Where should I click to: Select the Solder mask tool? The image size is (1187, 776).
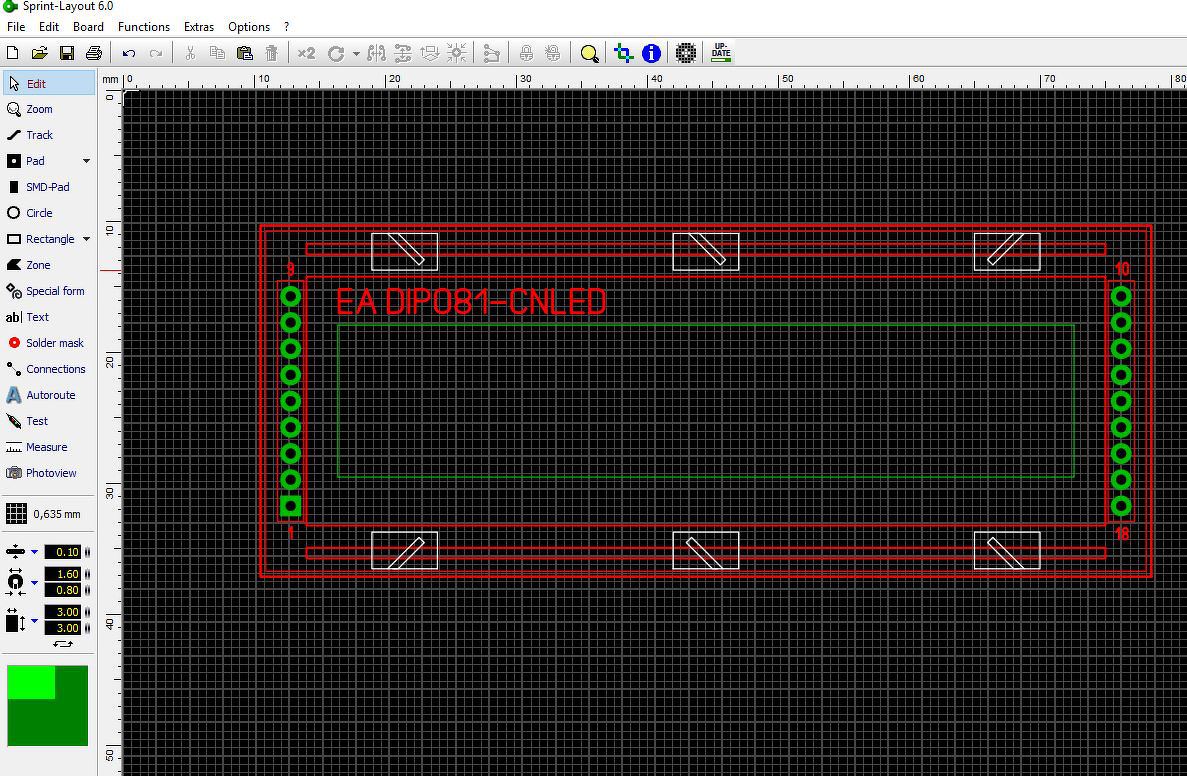pyautogui.click(x=48, y=343)
